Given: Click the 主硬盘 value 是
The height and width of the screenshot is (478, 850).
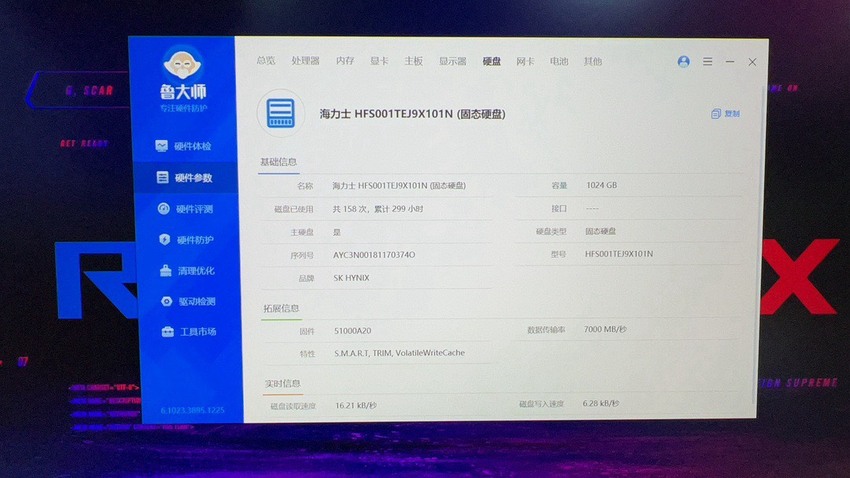Looking at the screenshot, I should (x=337, y=232).
